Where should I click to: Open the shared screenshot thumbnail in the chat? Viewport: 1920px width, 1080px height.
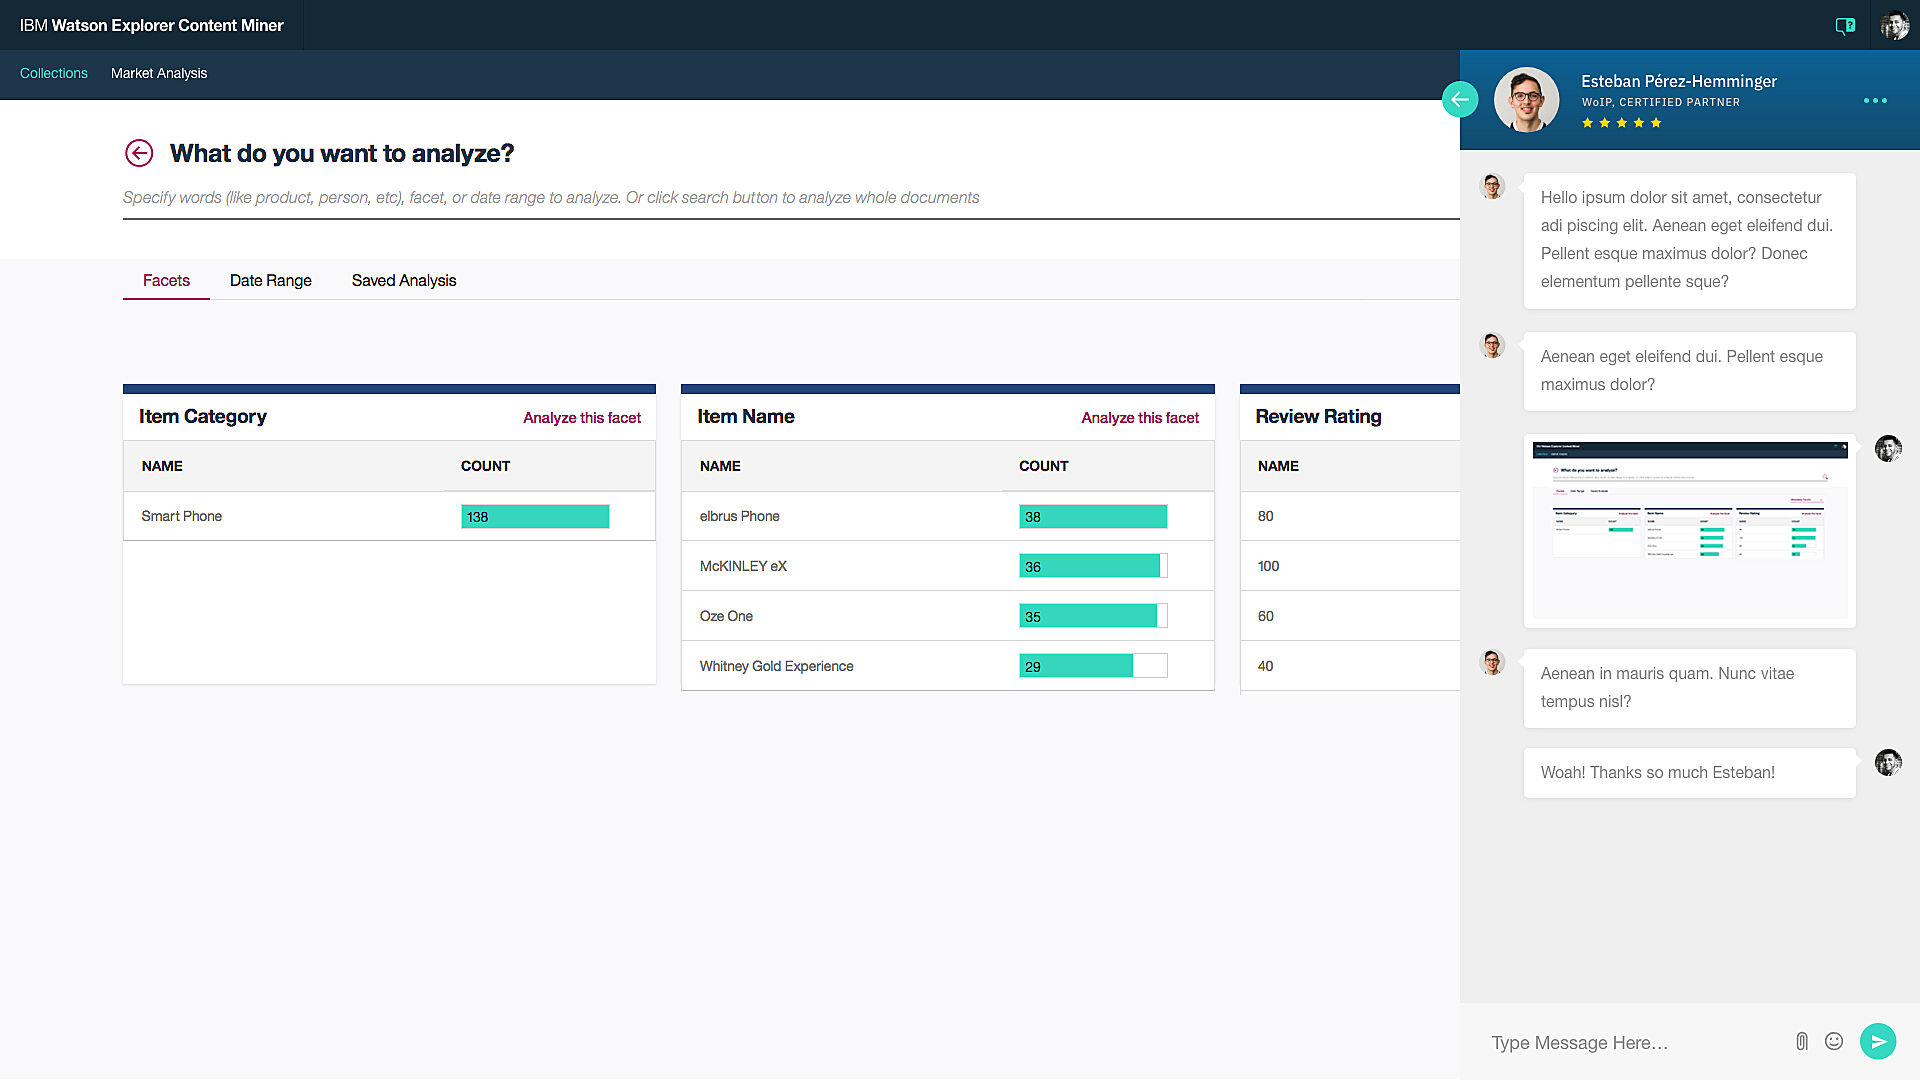[x=1689, y=531]
